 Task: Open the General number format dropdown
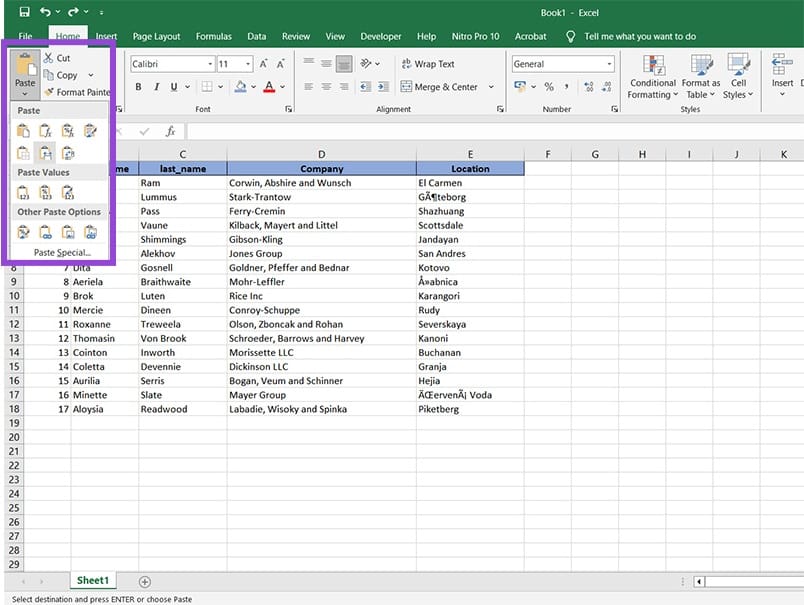pyautogui.click(x=608, y=64)
